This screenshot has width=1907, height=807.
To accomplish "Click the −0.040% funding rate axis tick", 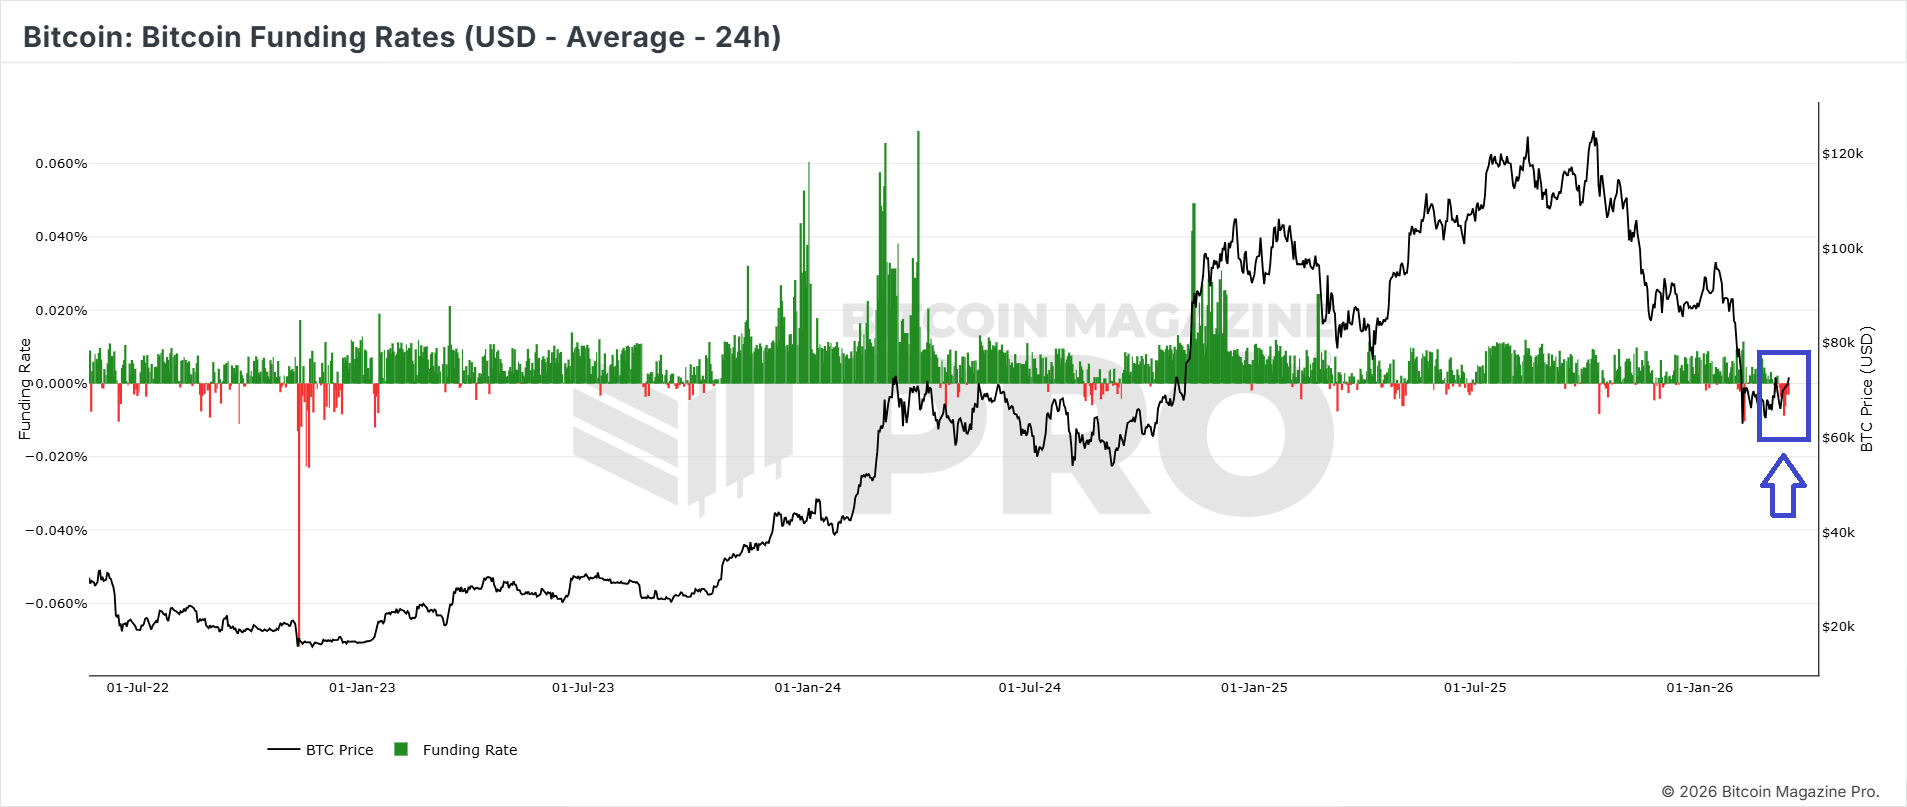I will [56, 530].
